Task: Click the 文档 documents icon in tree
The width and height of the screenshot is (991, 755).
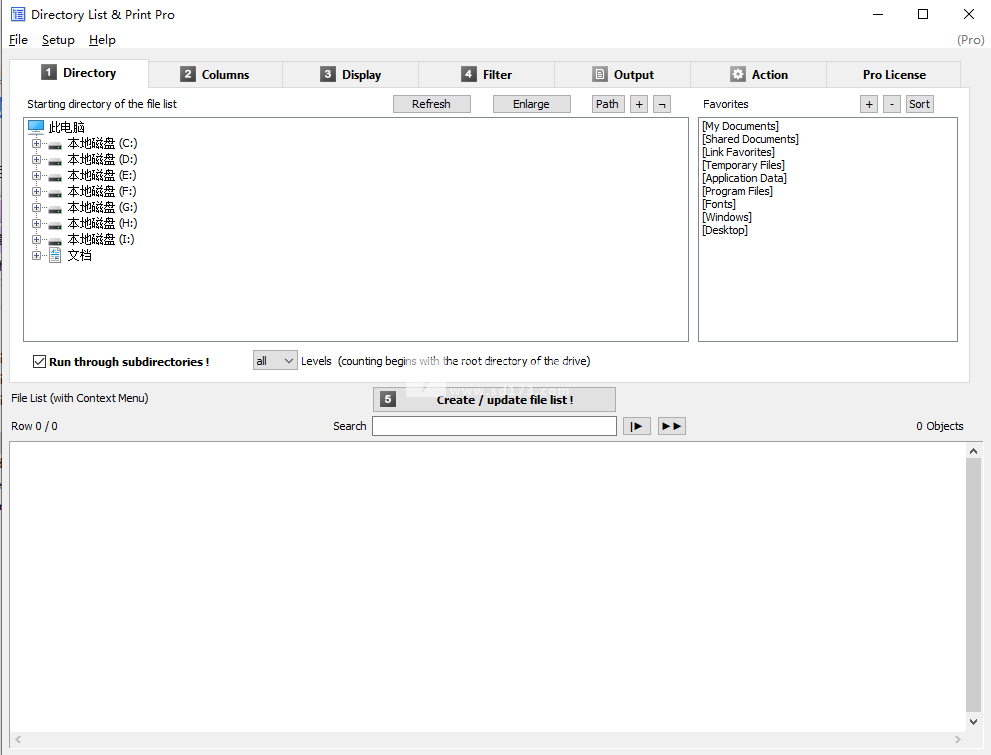Action: [55, 255]
